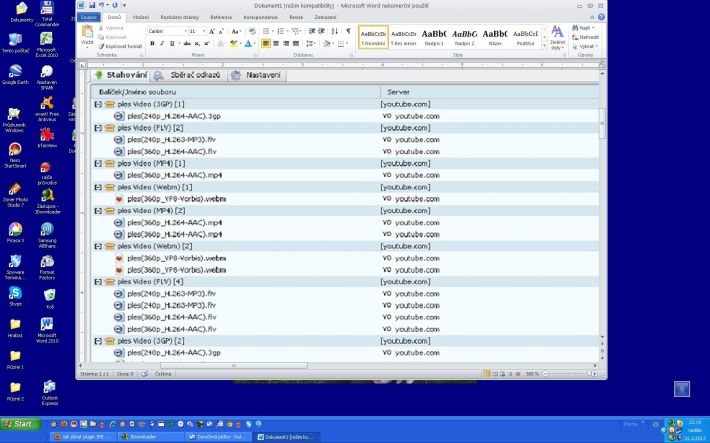Screen dimensions: 710x443
Task: Click Čeština language in status bar
Action: tap(163, 374)
